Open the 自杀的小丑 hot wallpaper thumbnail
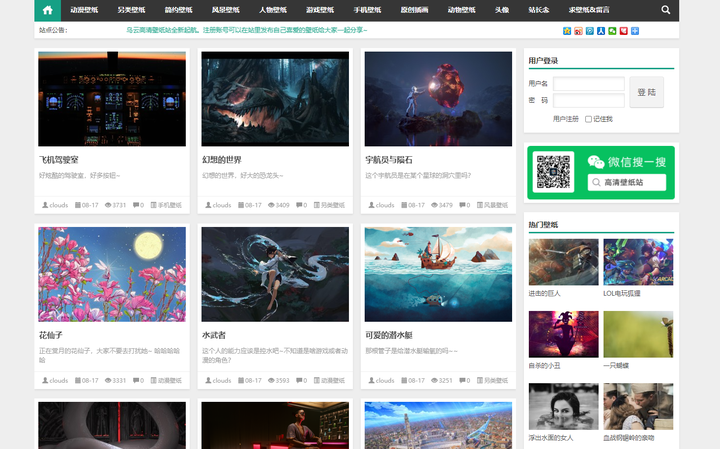Image resolution: width=720 pixels, height=449 pixels. [563, 334]
